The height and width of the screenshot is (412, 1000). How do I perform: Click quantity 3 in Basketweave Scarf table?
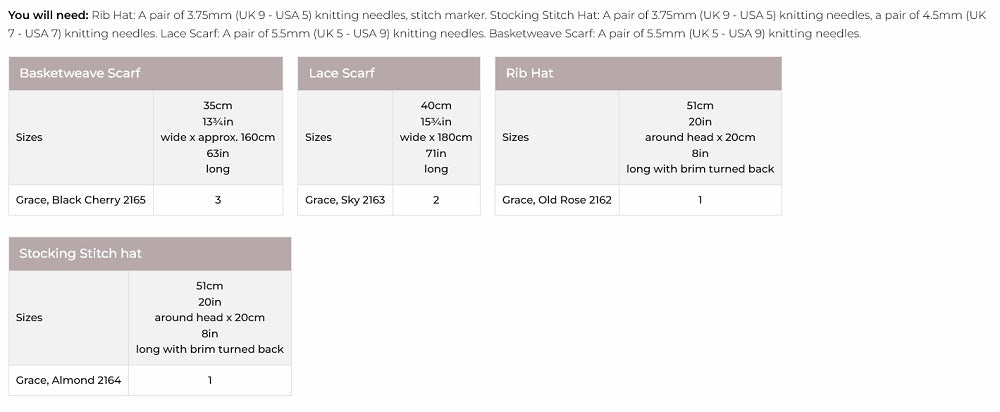coord(218,200)
